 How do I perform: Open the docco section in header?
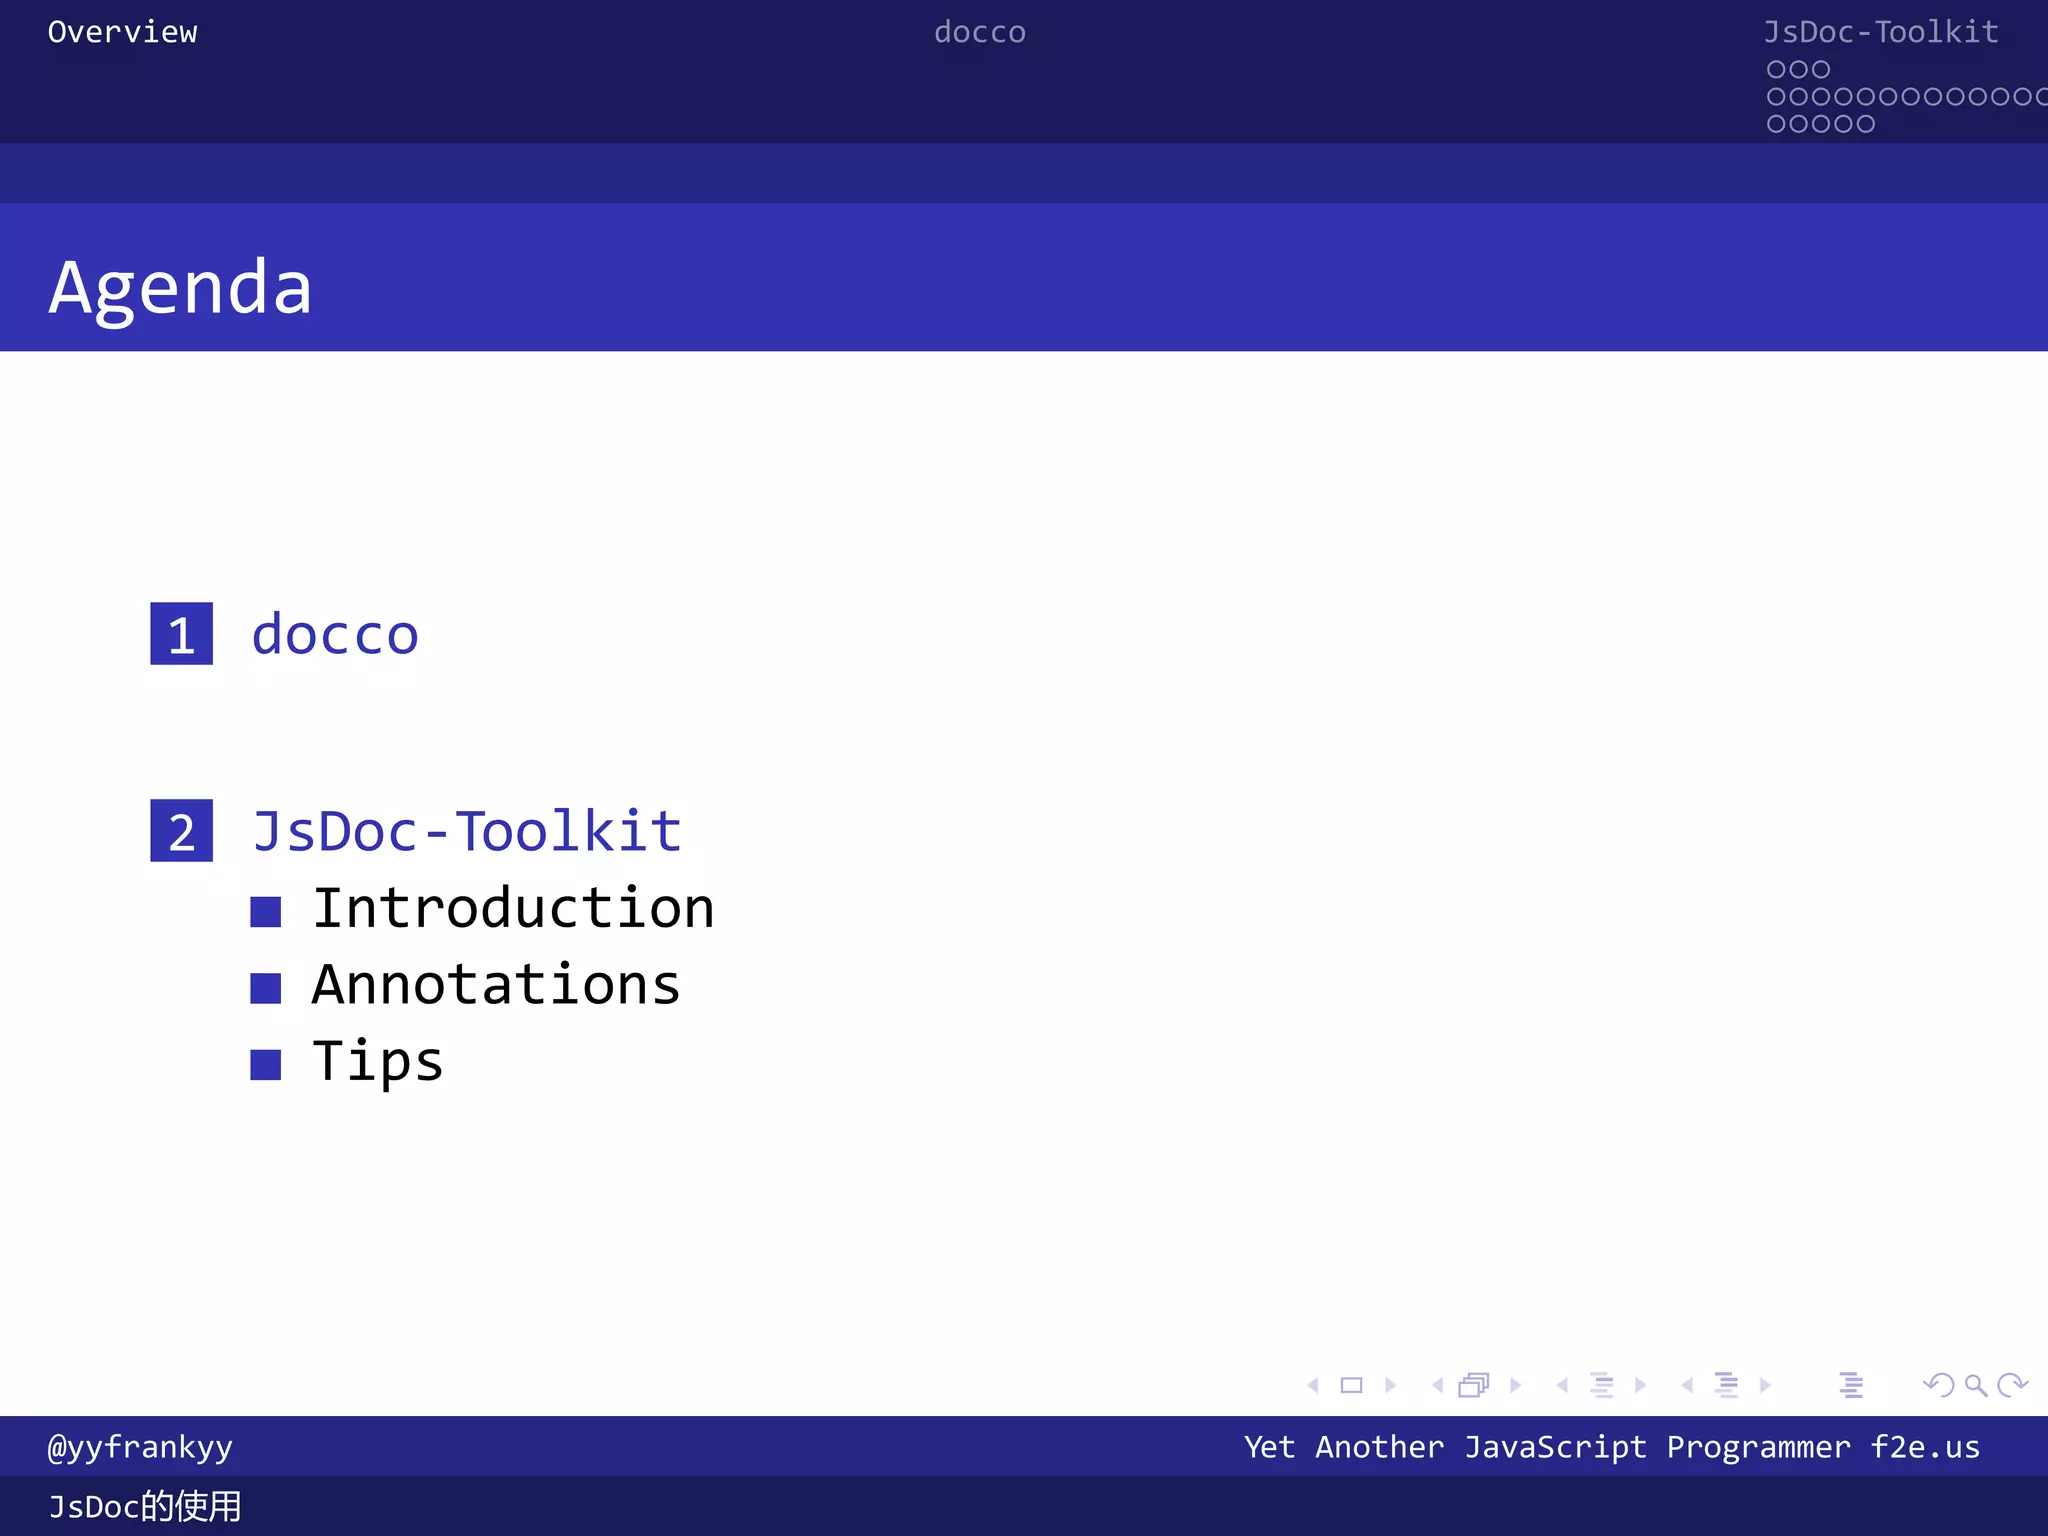(979, 32)
